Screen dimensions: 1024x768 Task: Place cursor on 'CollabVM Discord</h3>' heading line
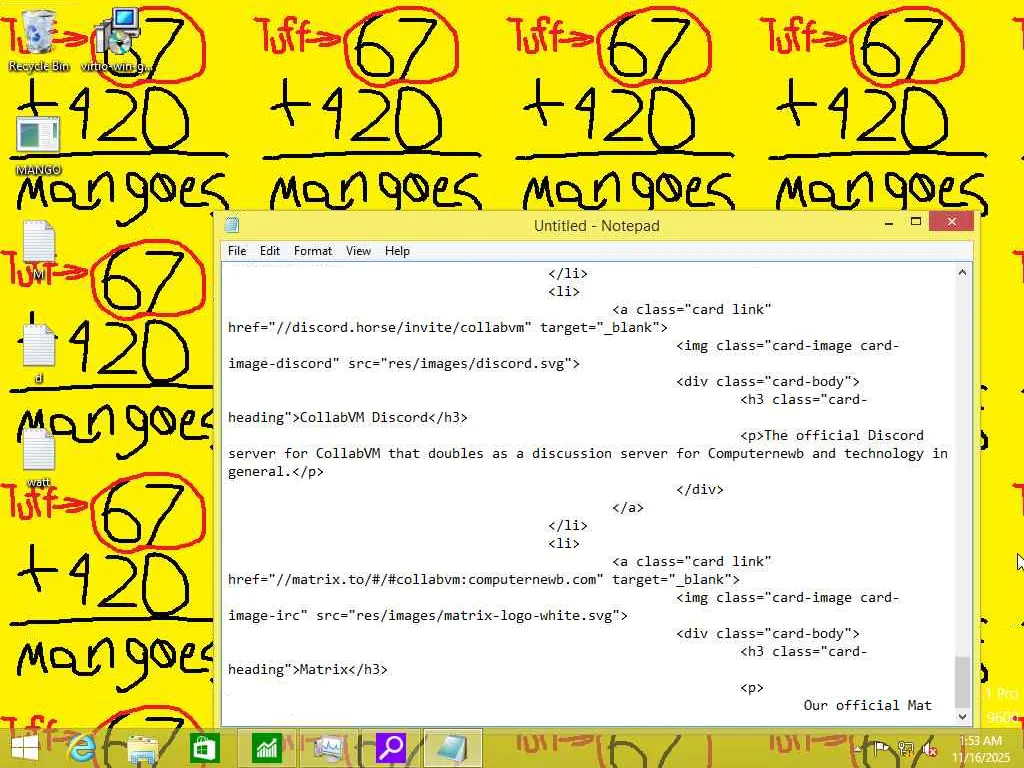(347, 417)
